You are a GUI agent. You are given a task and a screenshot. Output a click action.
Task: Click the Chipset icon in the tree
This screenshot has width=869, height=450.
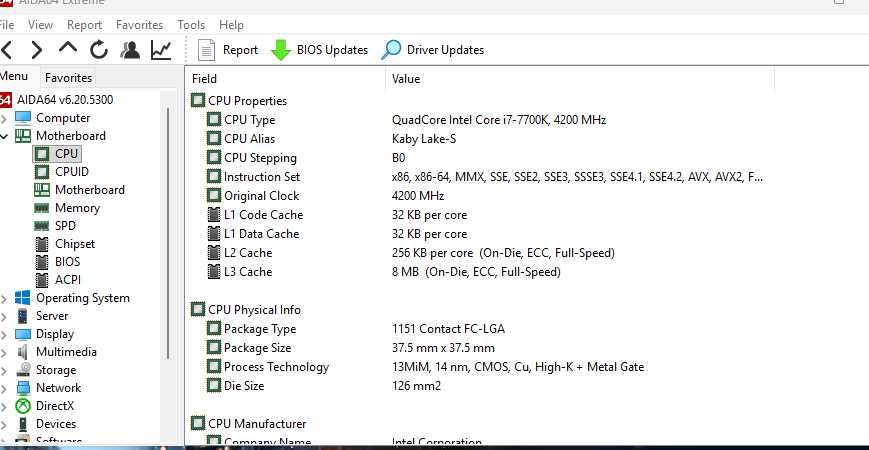tap(42, 244)
